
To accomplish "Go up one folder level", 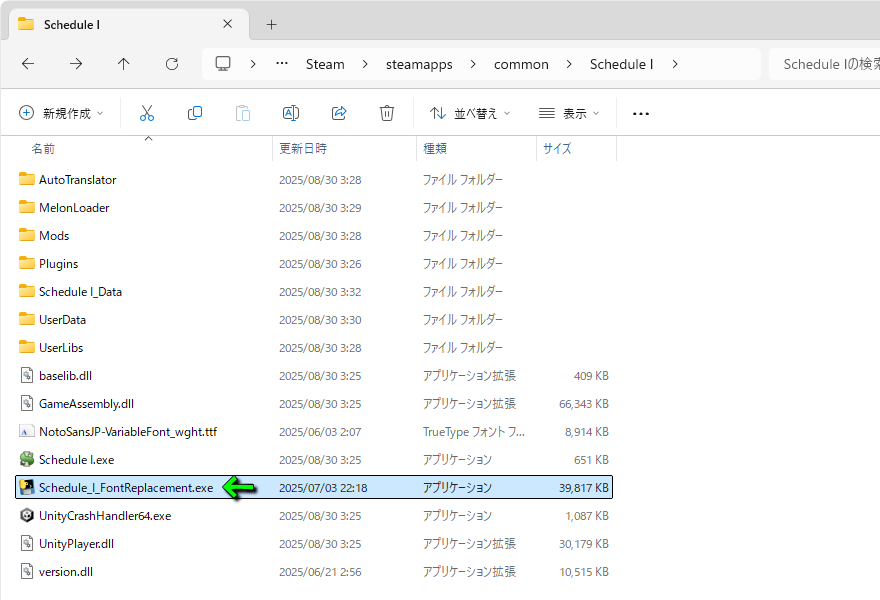I will 123,64.
